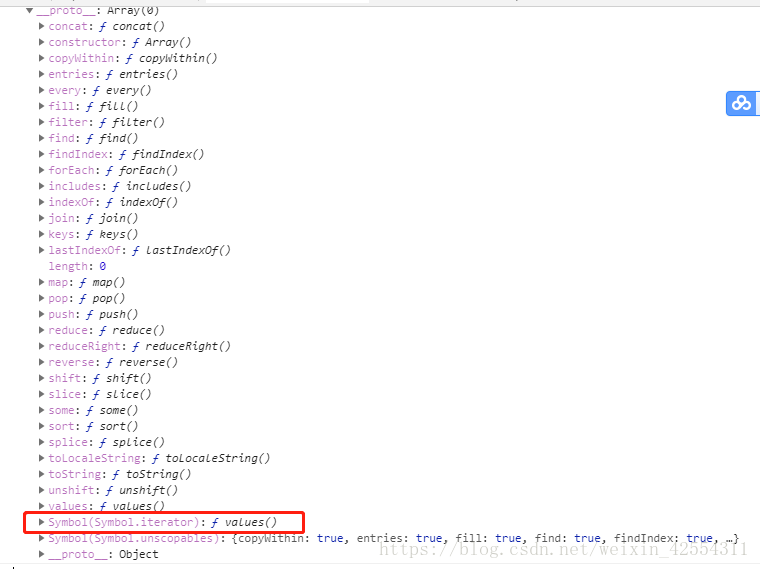Expand the join property arrow
The image size is (760, 569).
(x=42, y=218)
